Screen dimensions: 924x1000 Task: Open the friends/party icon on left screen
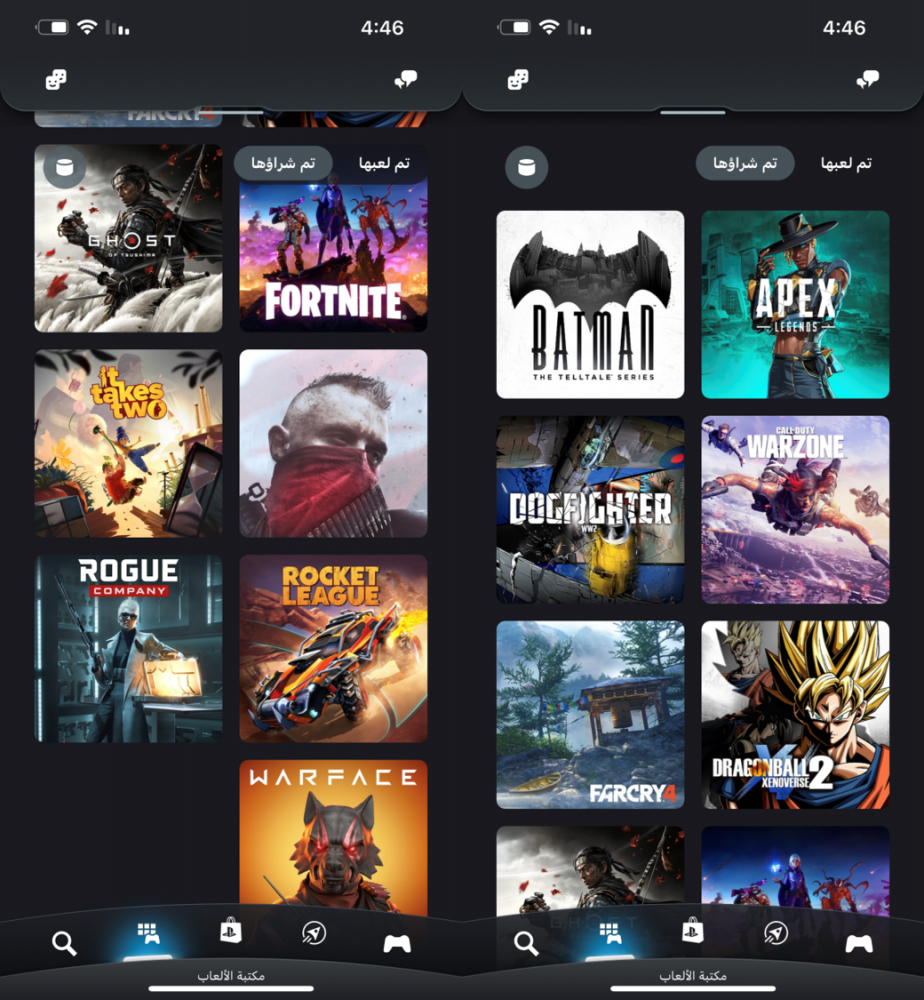(56, 80)
